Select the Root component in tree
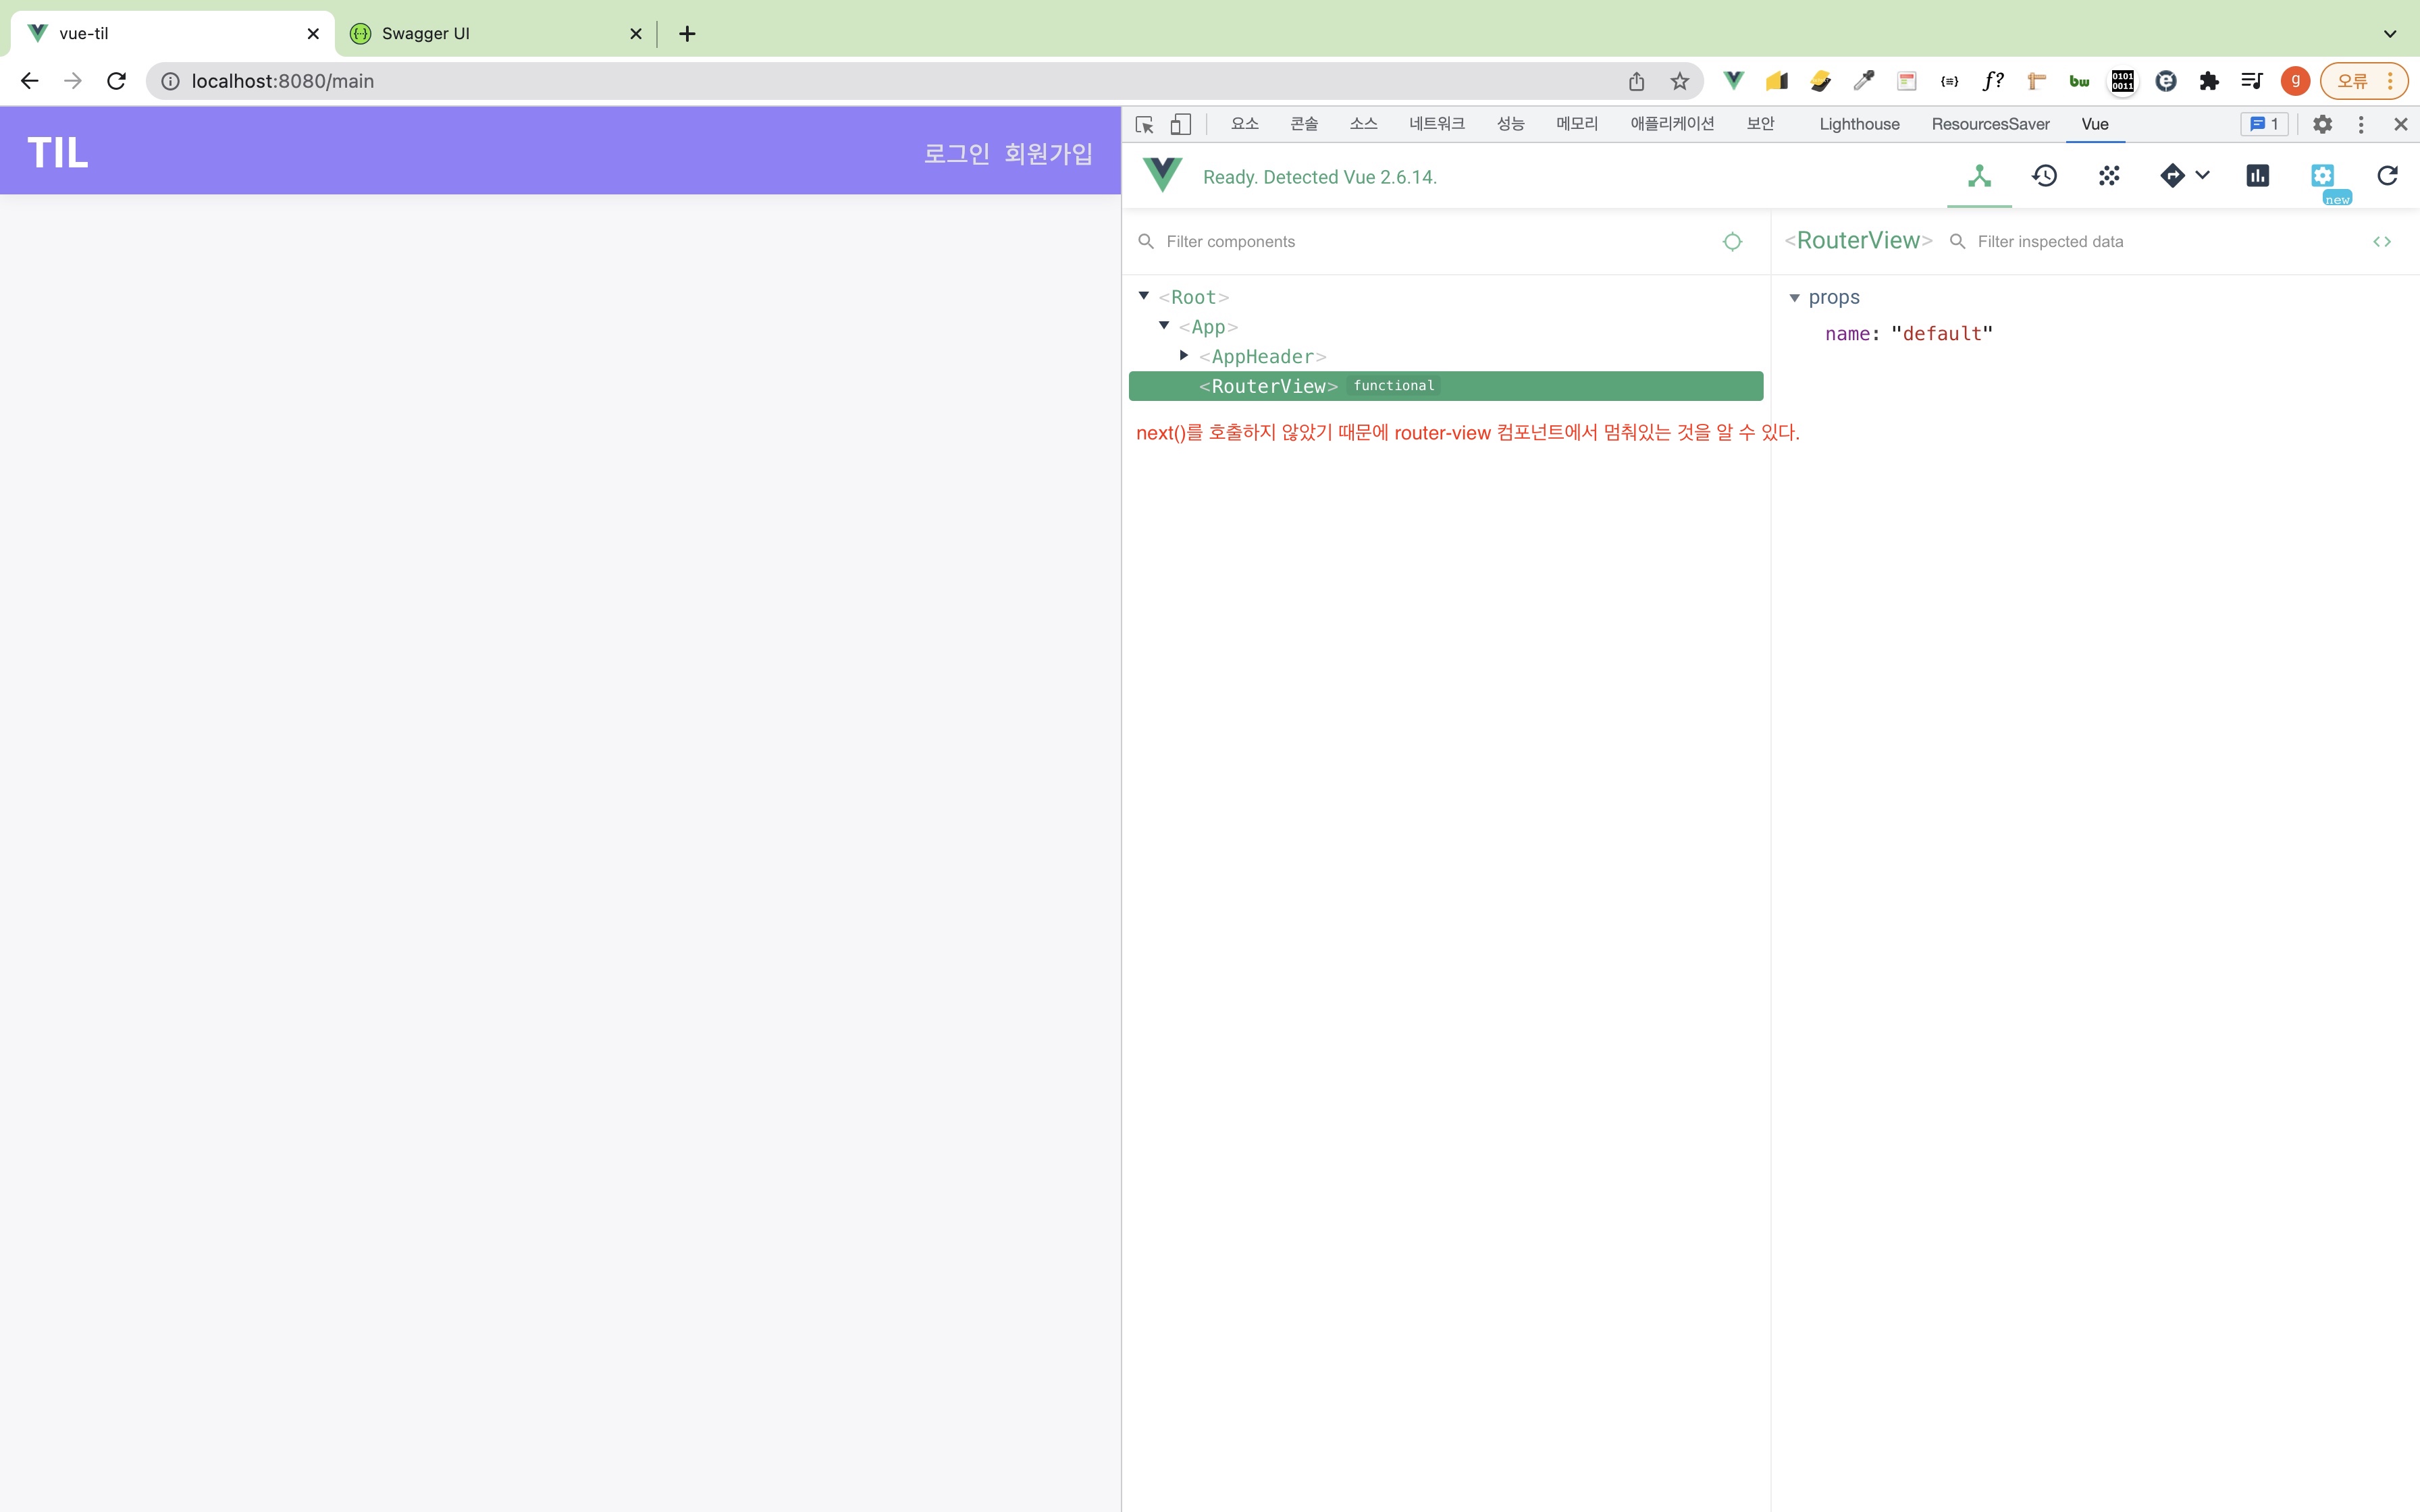 click(x=1193, y=297)
